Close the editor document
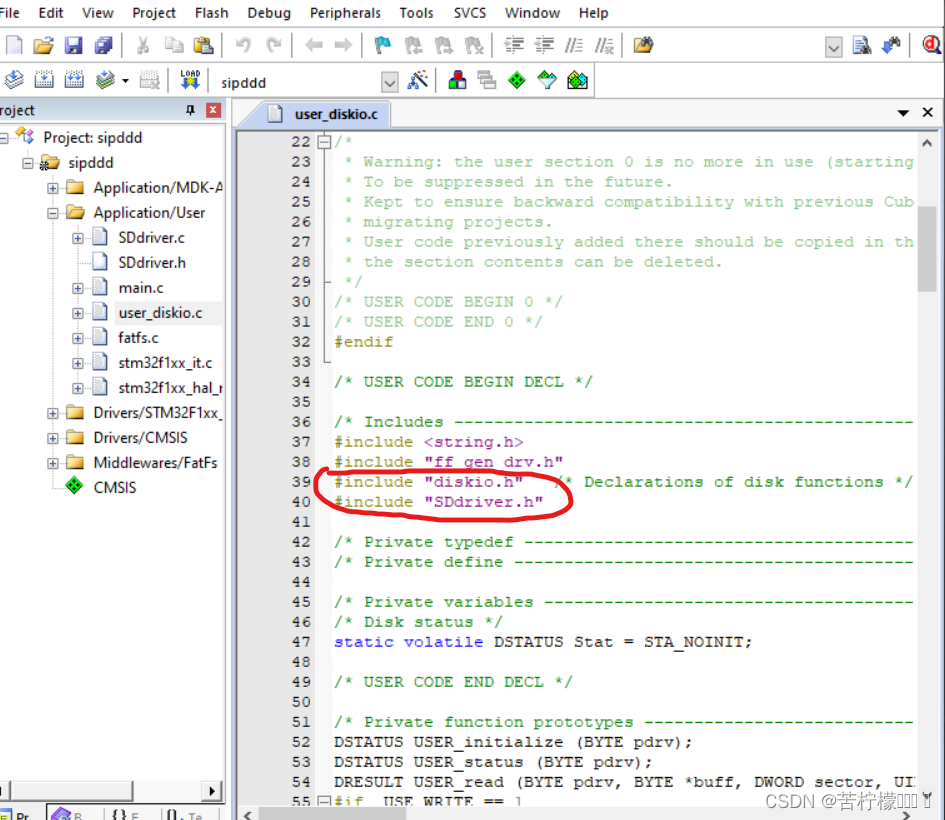The height and width of the screenshot is (820, 945). tap(928, 112)
